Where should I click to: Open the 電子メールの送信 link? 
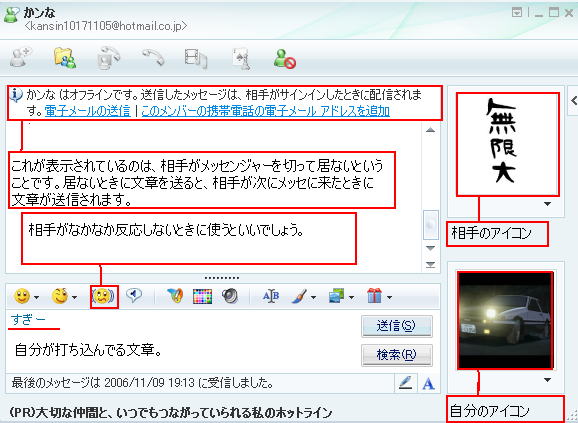coord(88,111)
